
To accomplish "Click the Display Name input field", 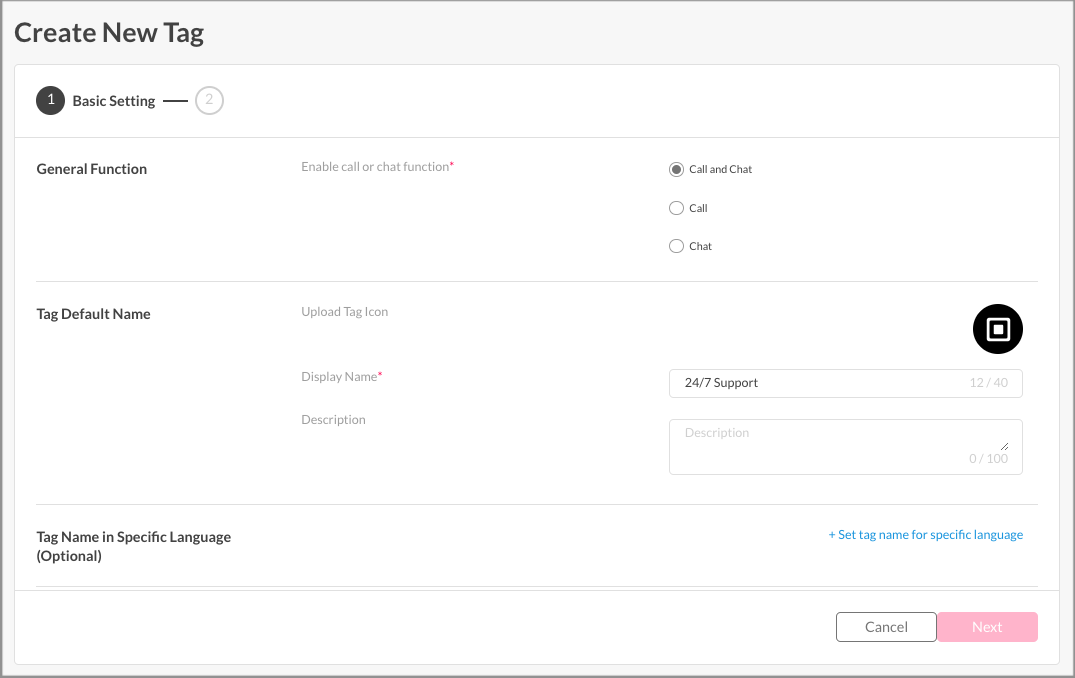I will (x=820, y=383).
